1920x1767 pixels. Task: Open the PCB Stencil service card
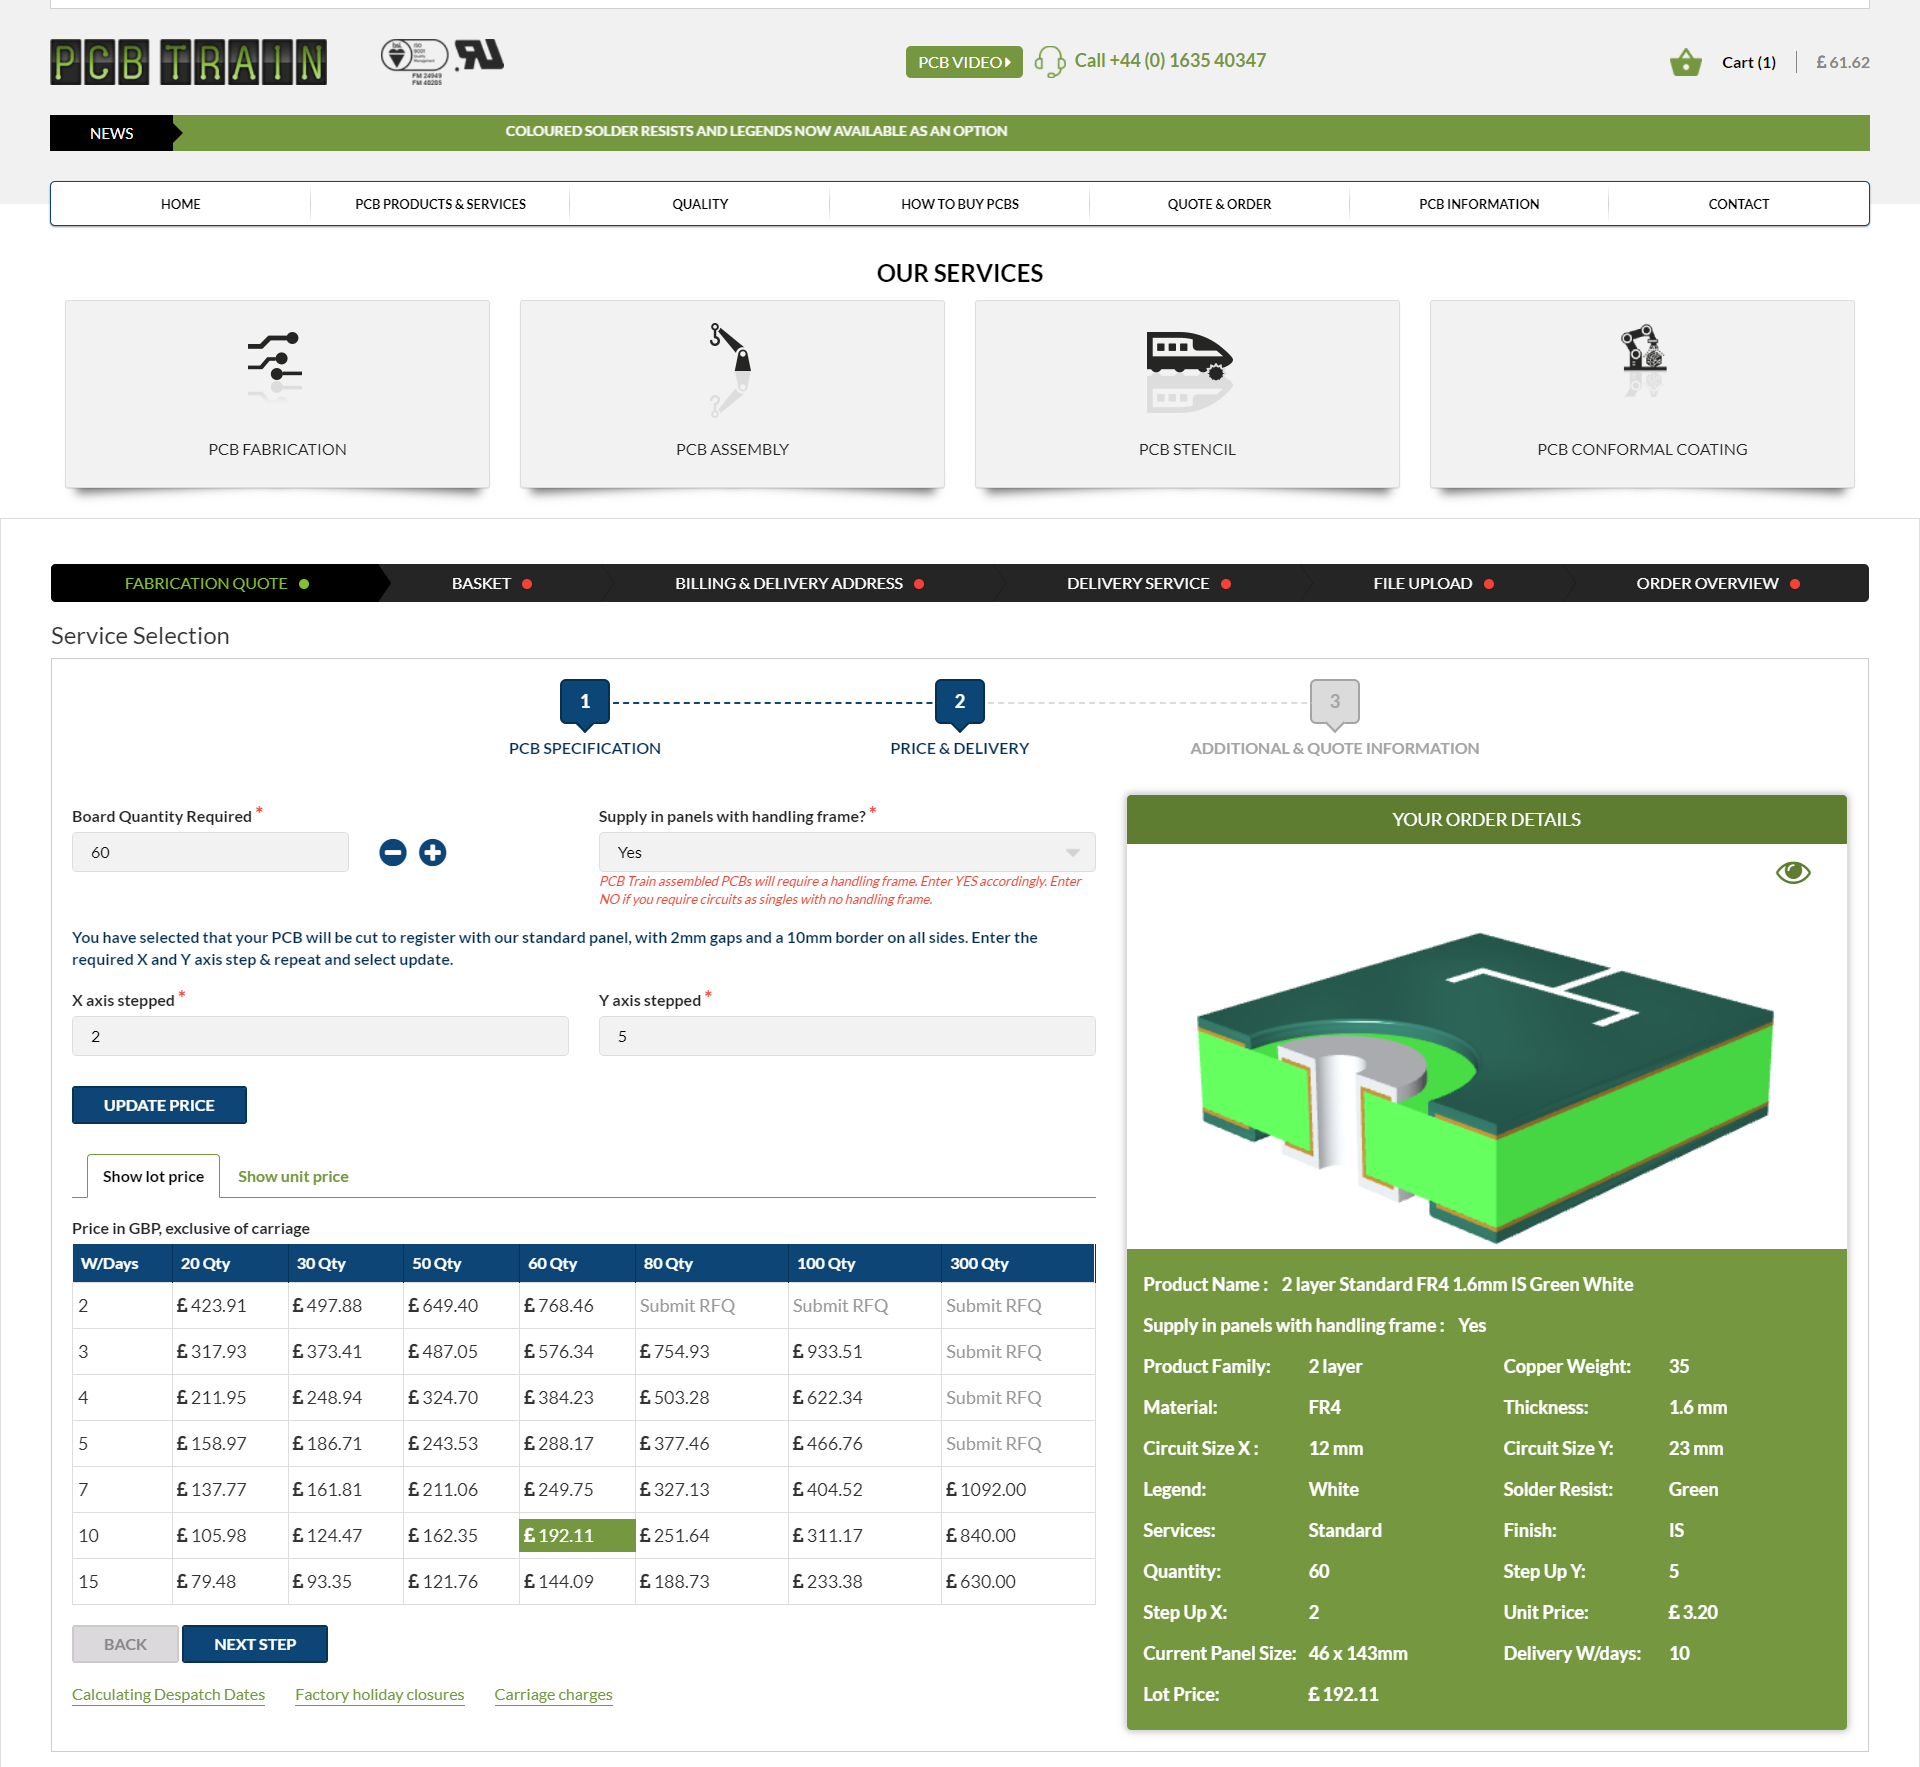pos(1187,394)
